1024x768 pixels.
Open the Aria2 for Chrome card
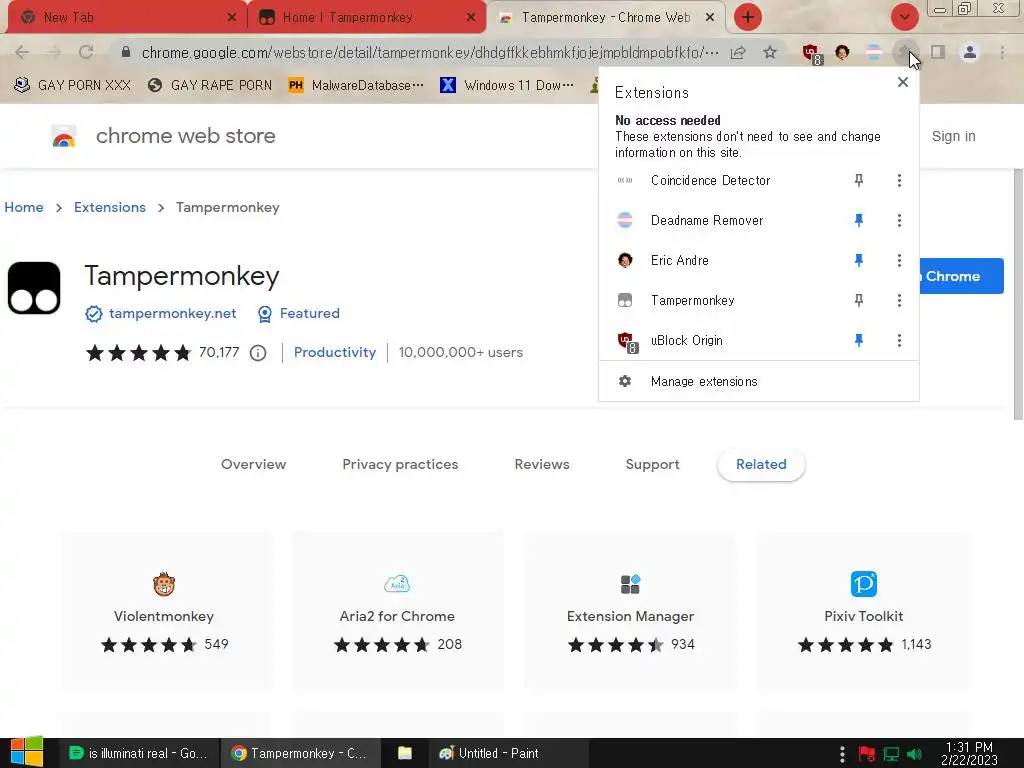coord(397,611)
